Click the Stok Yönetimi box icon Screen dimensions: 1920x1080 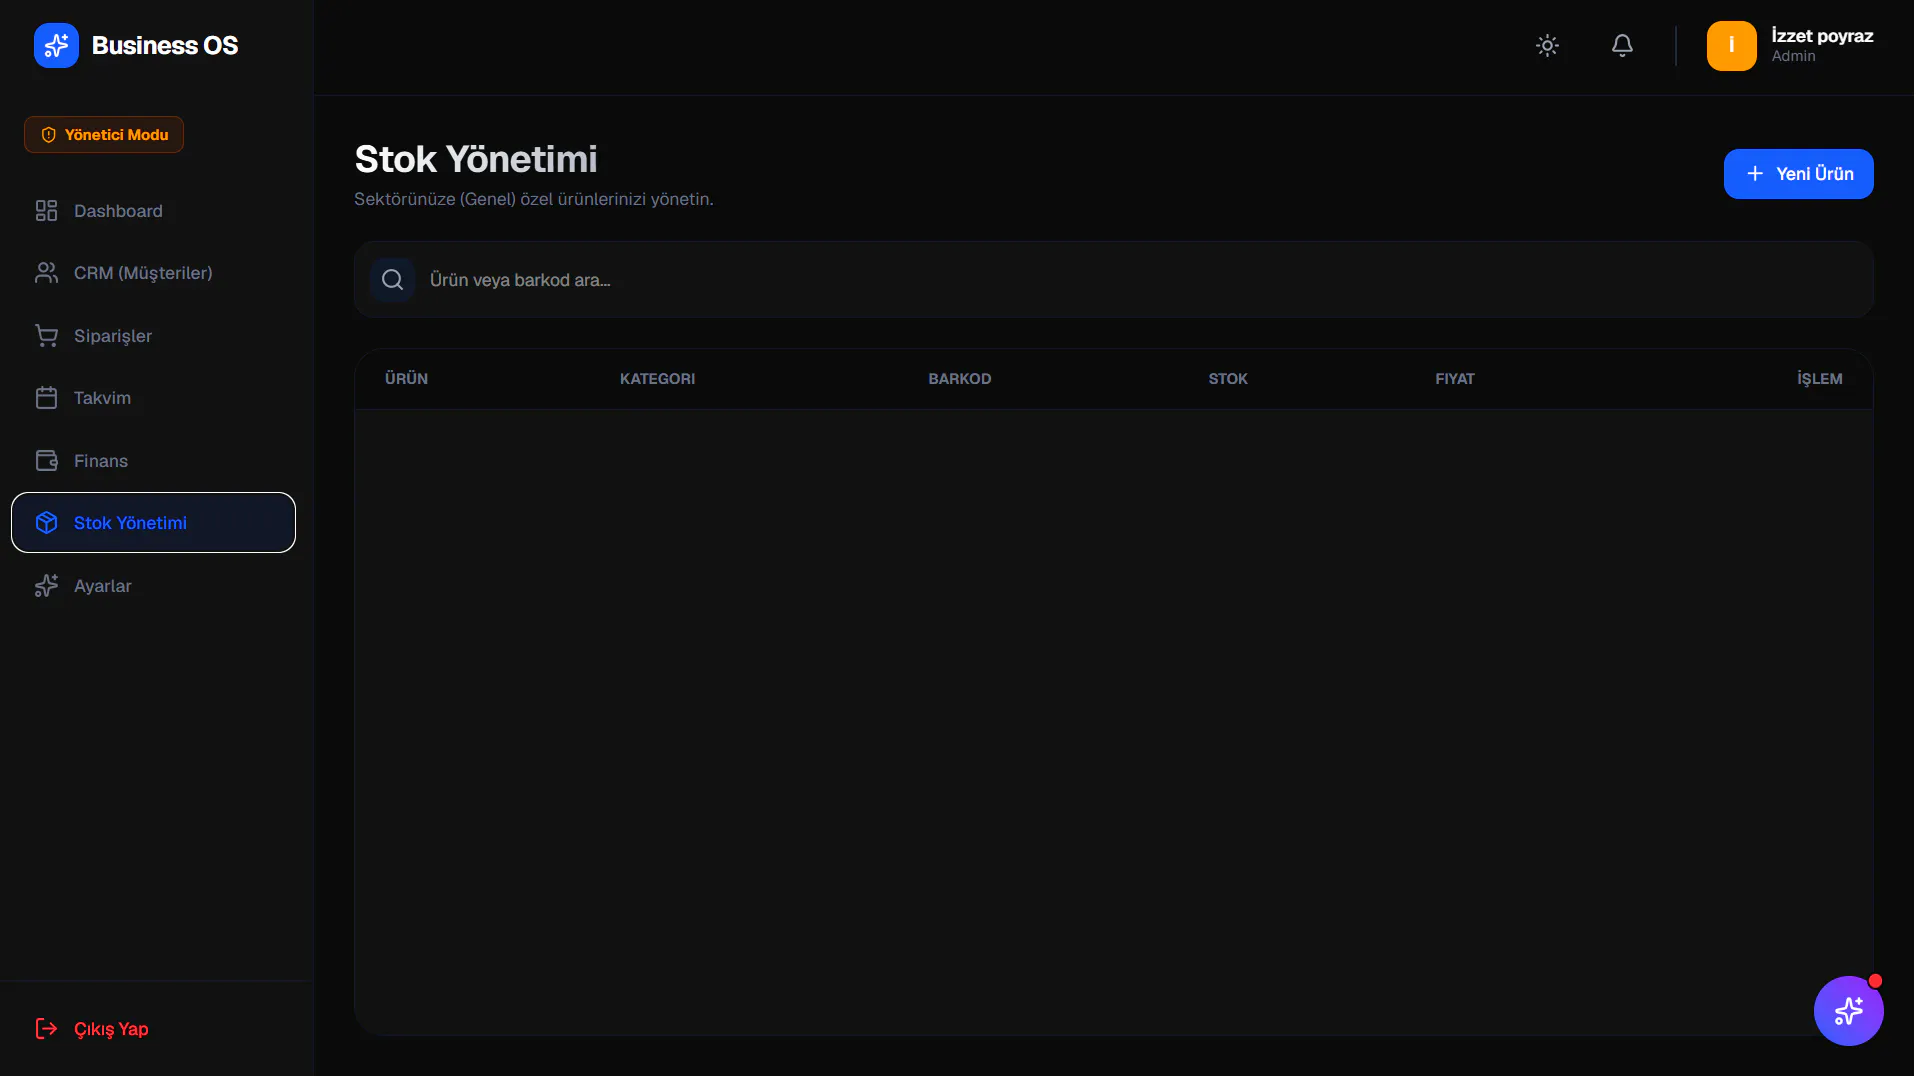tap(46, 523)
